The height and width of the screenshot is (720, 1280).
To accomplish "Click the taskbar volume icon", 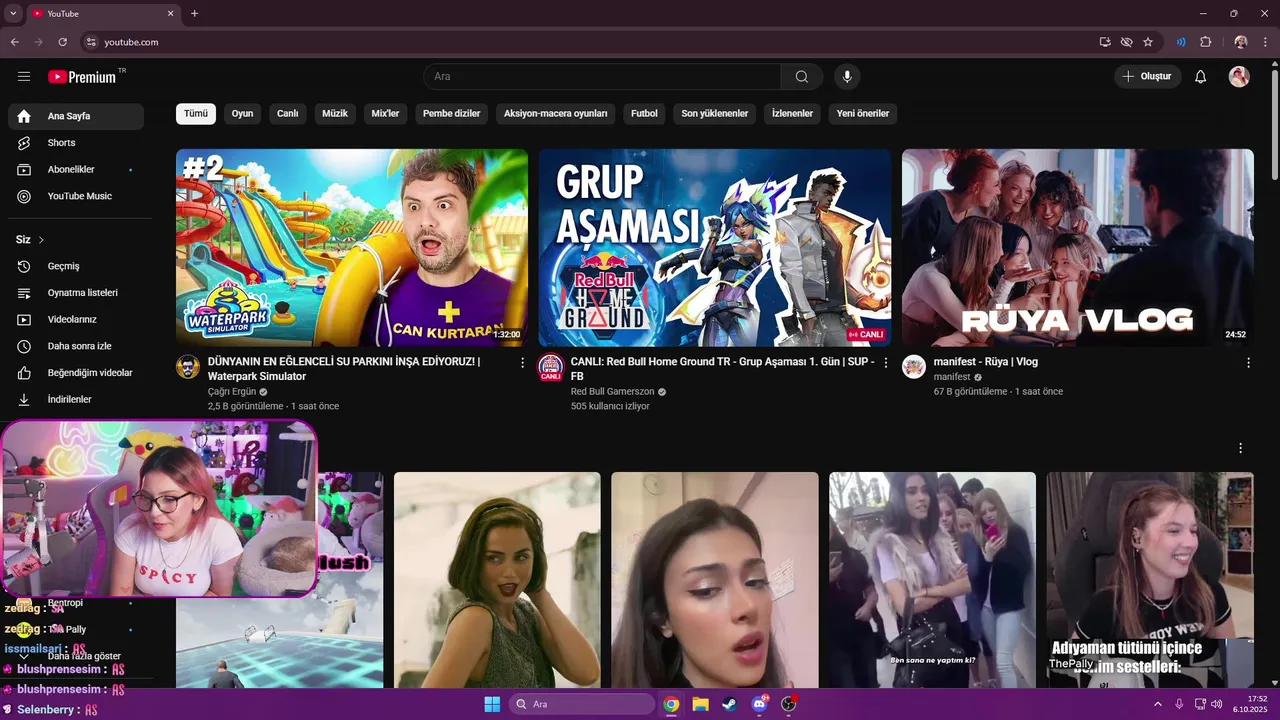I will 1217,704.
